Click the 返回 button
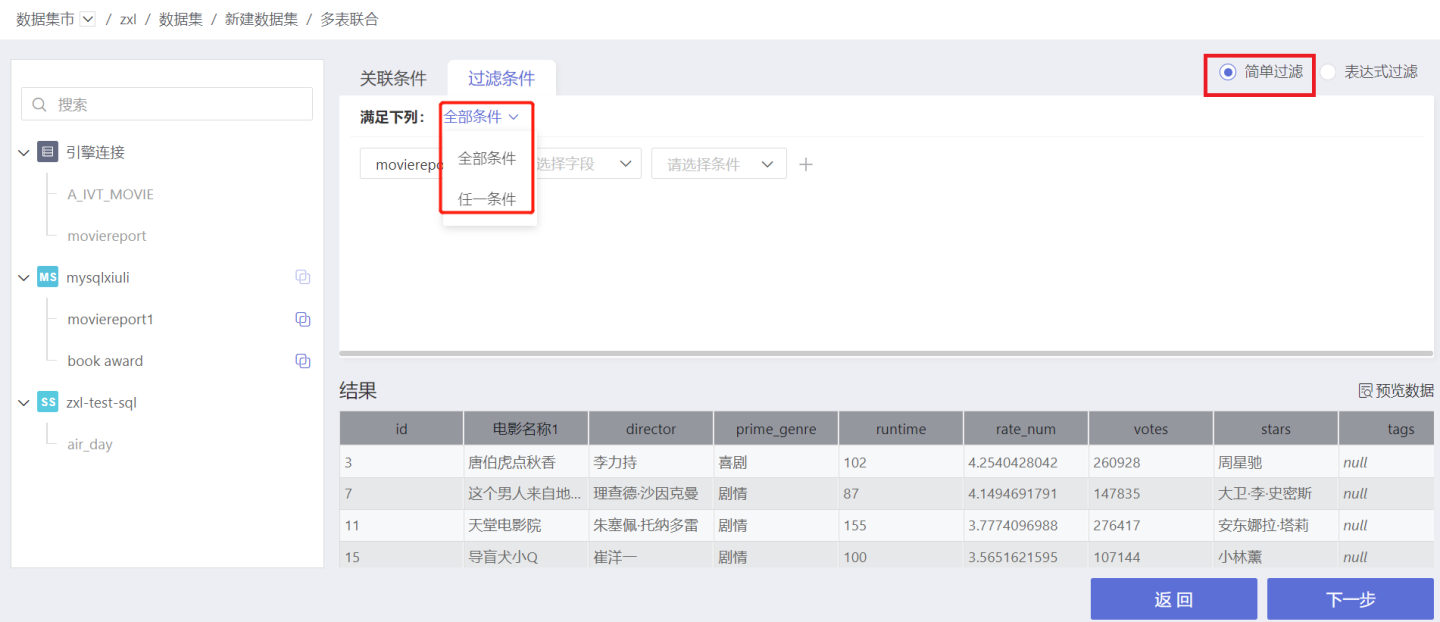 [1173, 599]
